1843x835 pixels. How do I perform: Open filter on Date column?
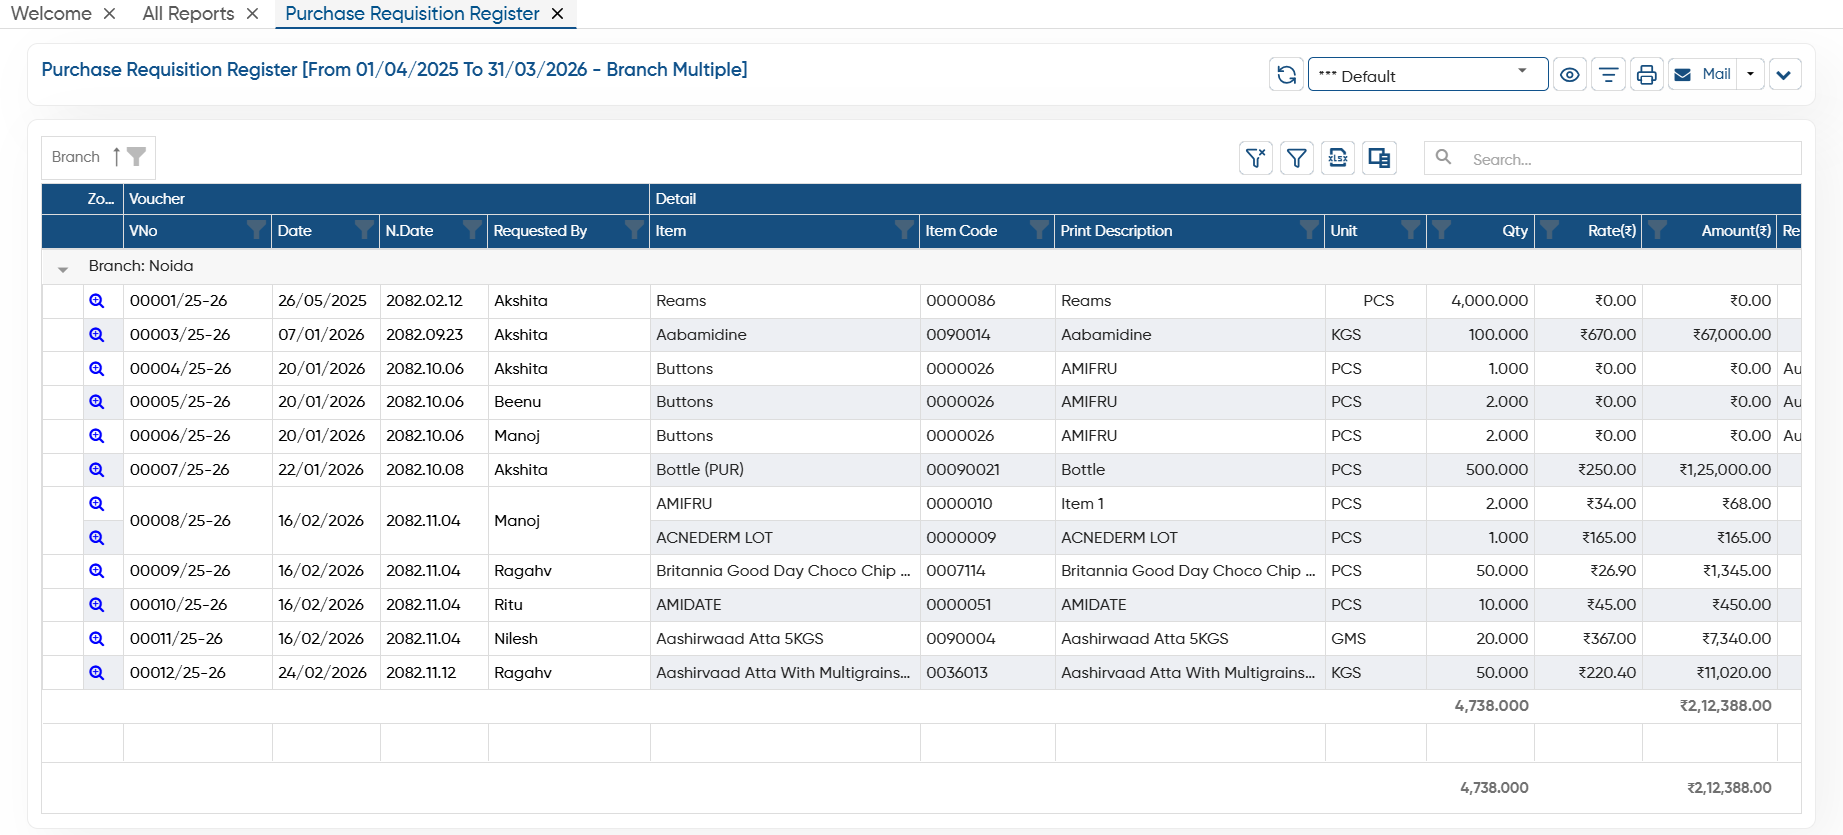tap(364, 231)
